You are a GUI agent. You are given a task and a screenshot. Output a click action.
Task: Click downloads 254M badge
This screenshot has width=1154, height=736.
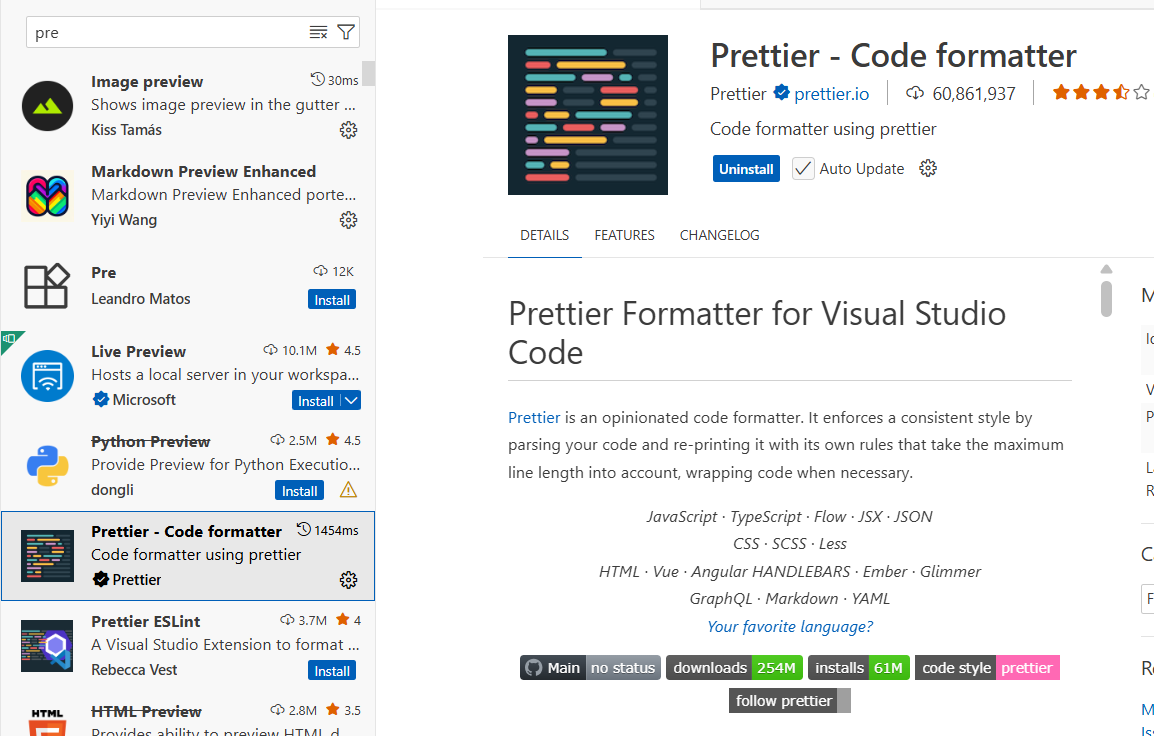734,668
